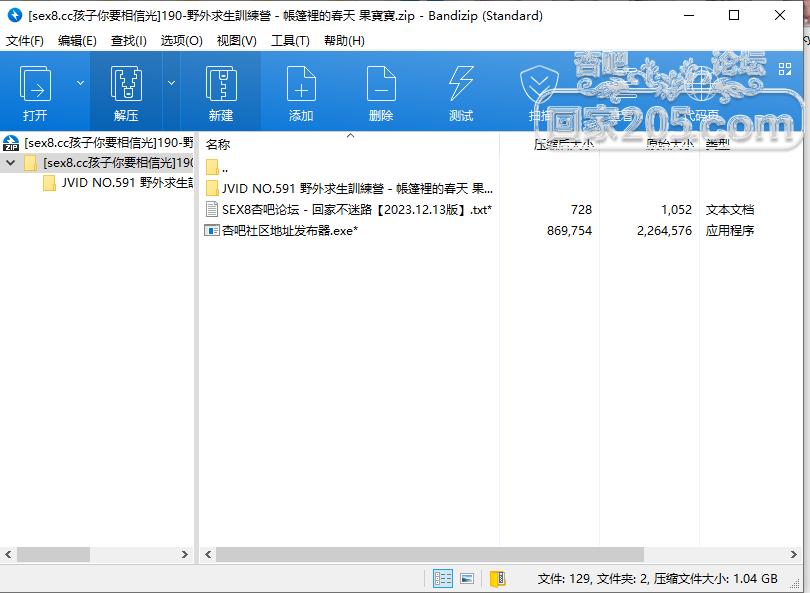Screen dimensions: 810x593
Task: Switch to icon view in status bar
Action: [467, 579]
